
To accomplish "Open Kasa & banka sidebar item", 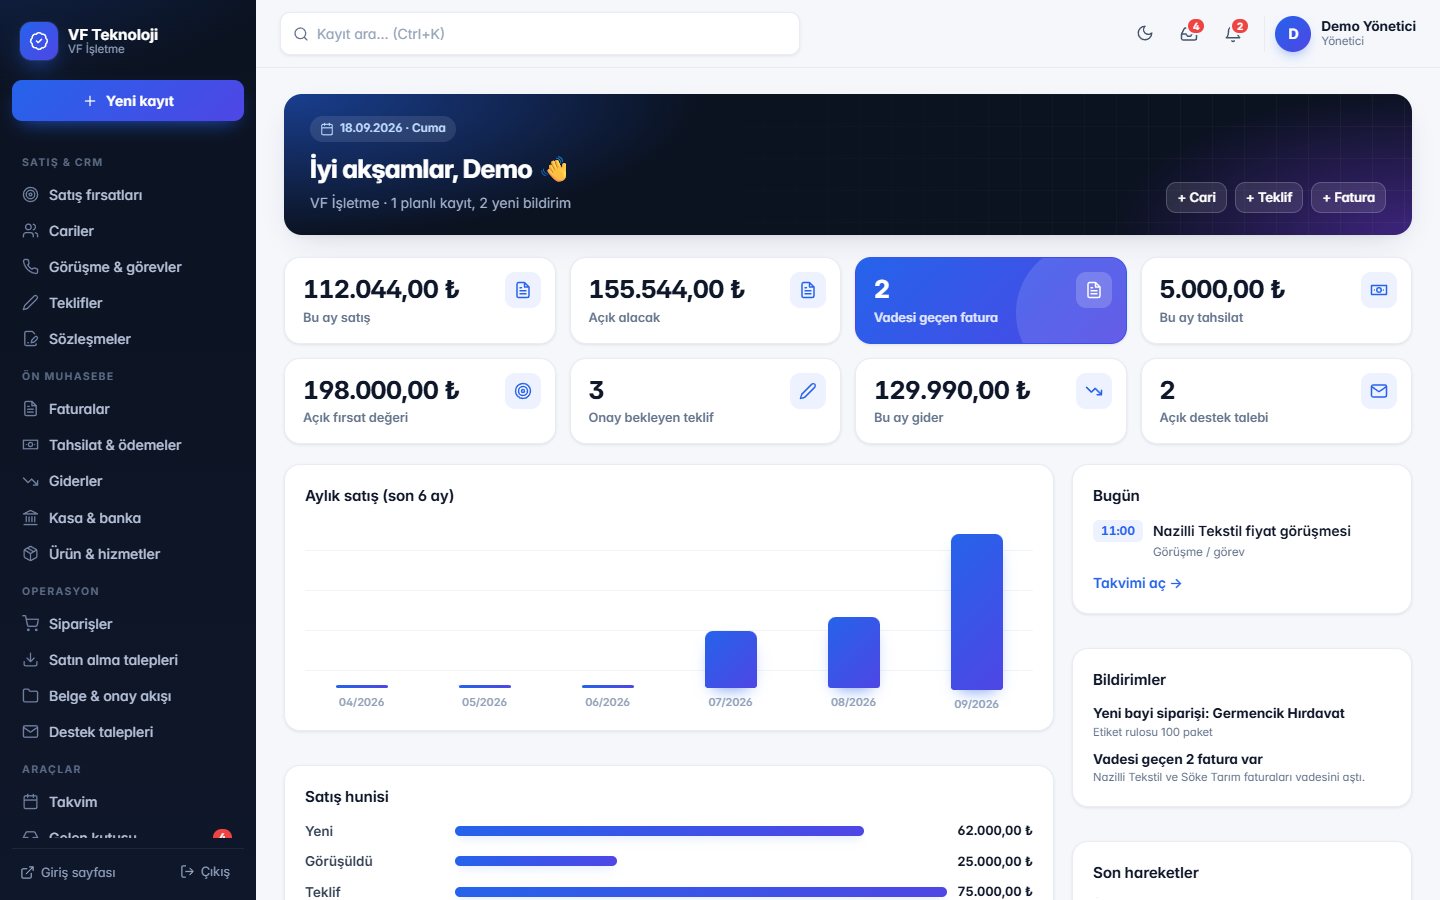I will (x=128, y=518).
